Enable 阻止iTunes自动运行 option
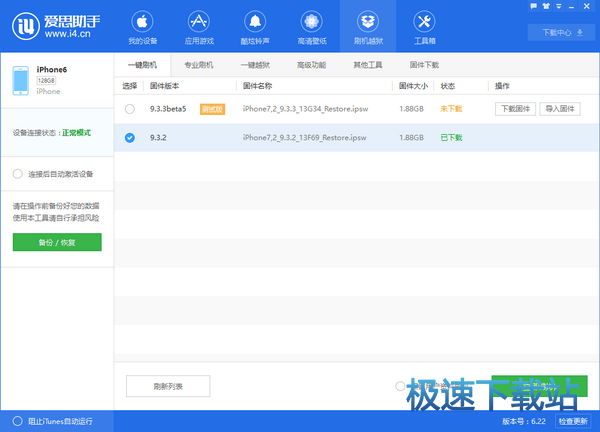The width and height of the screenshot is (600, 432). click(x=18, y=421)
